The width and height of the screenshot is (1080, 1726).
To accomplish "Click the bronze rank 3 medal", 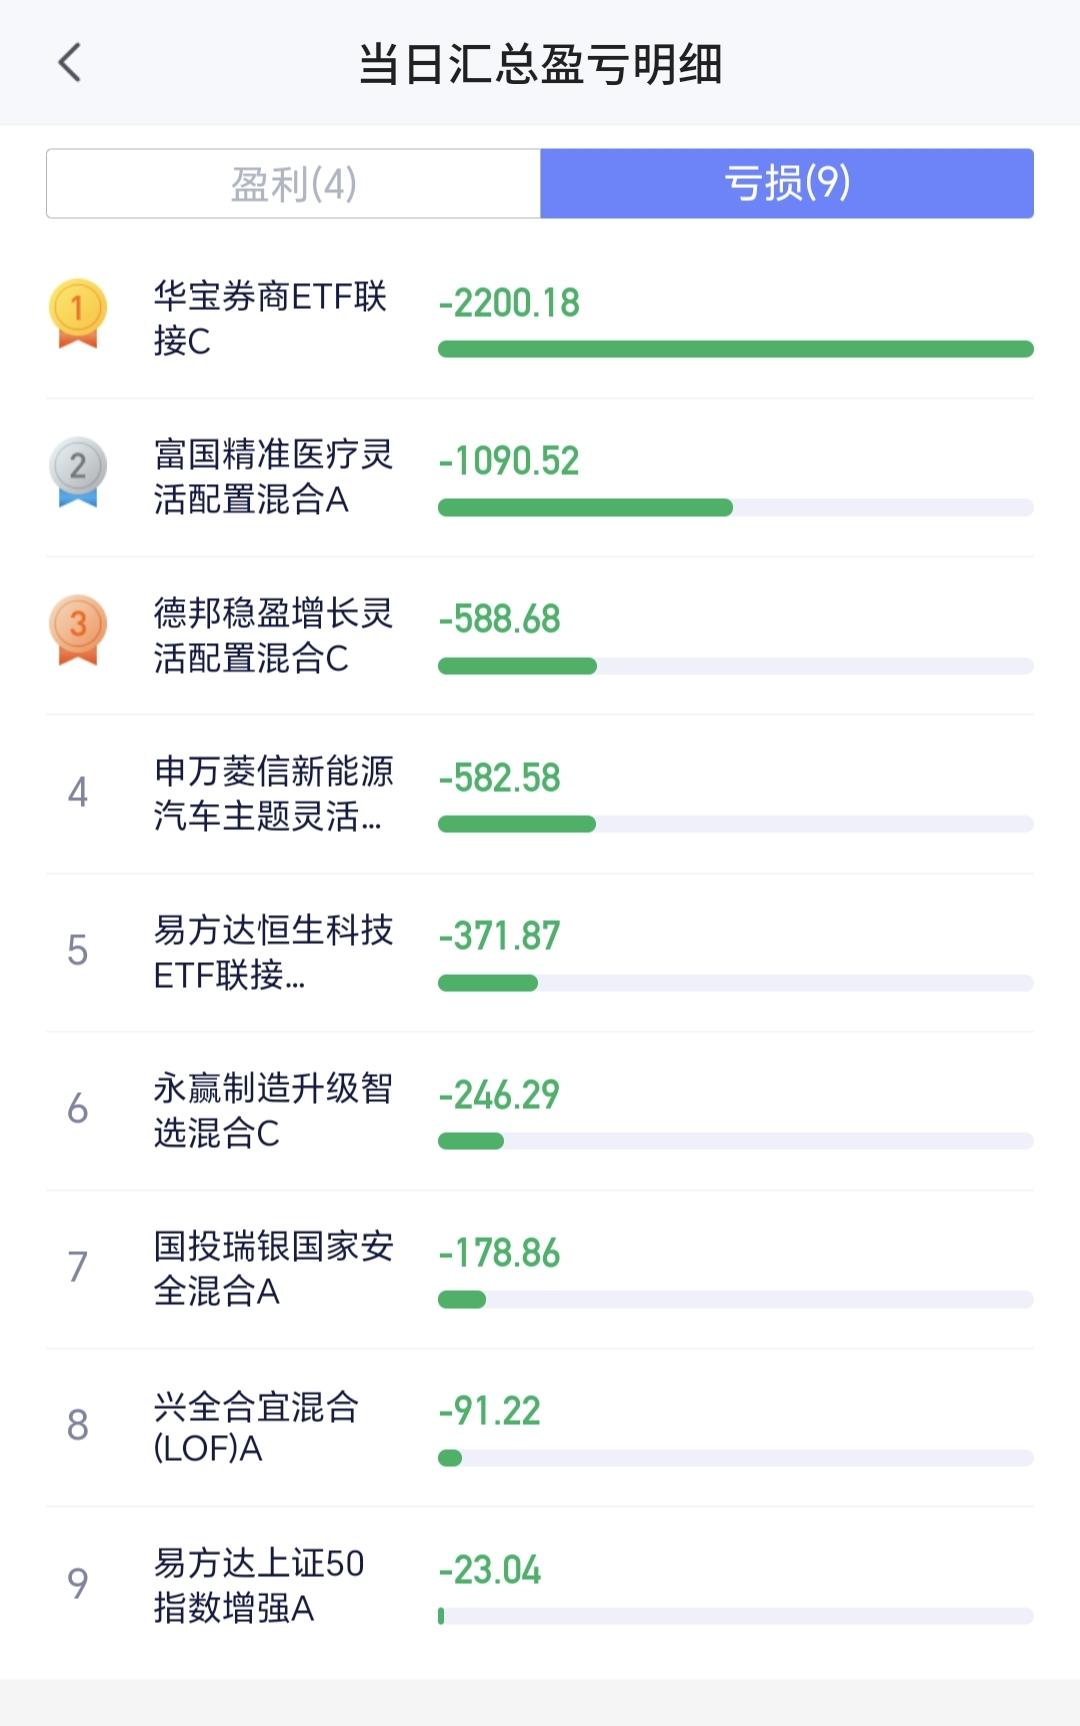I will pos(78,630).
